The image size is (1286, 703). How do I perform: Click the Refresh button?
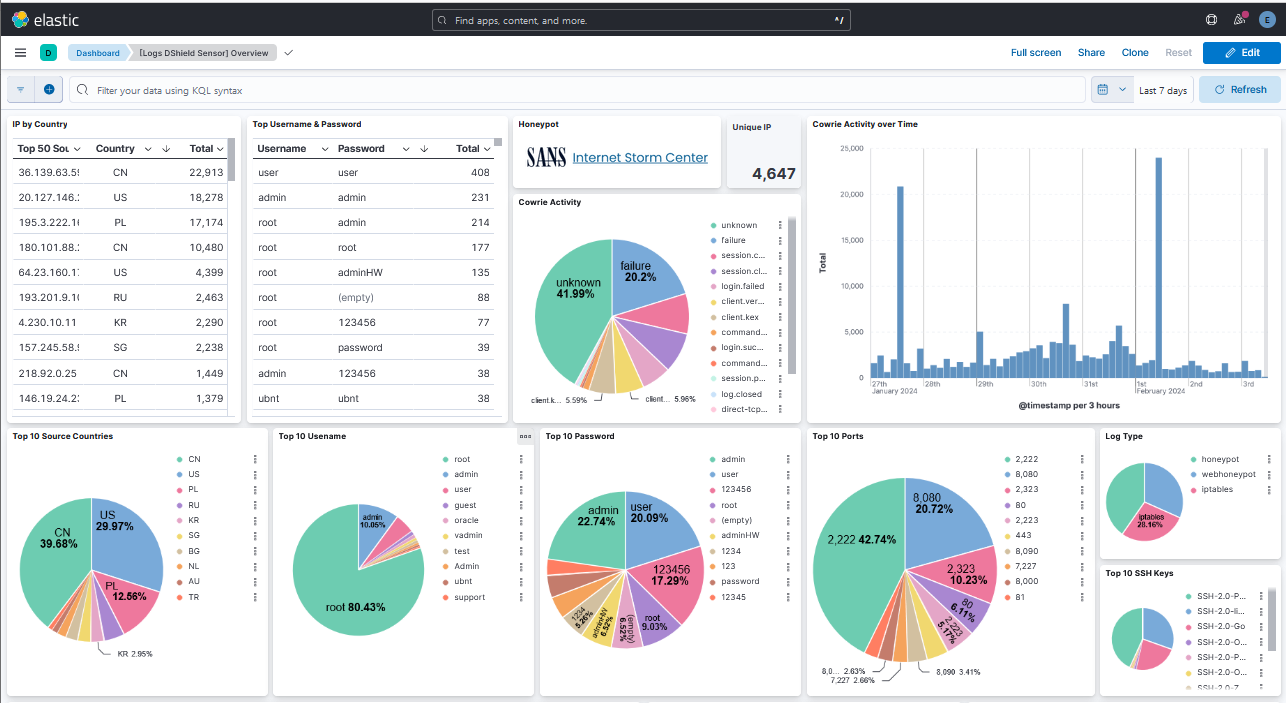[x=1239, y=90]
